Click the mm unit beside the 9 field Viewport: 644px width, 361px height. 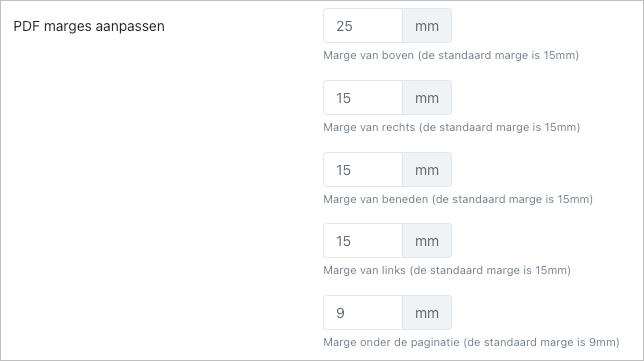click(427, 313)
